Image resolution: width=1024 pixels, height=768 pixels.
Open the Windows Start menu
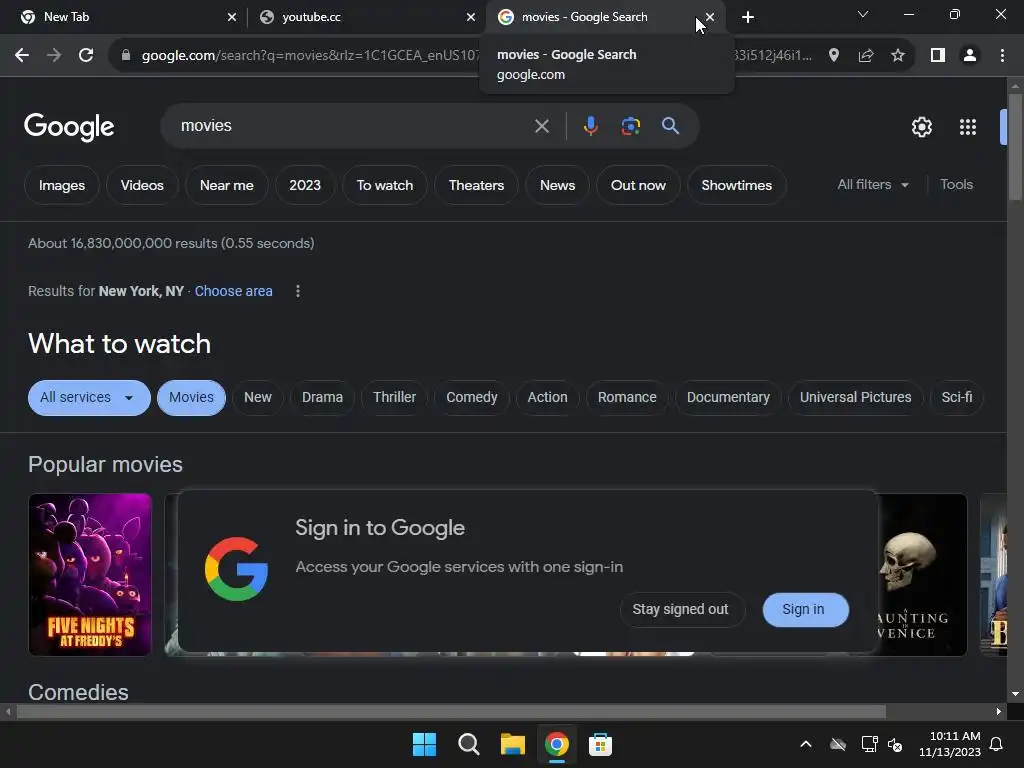click(424, 744)
